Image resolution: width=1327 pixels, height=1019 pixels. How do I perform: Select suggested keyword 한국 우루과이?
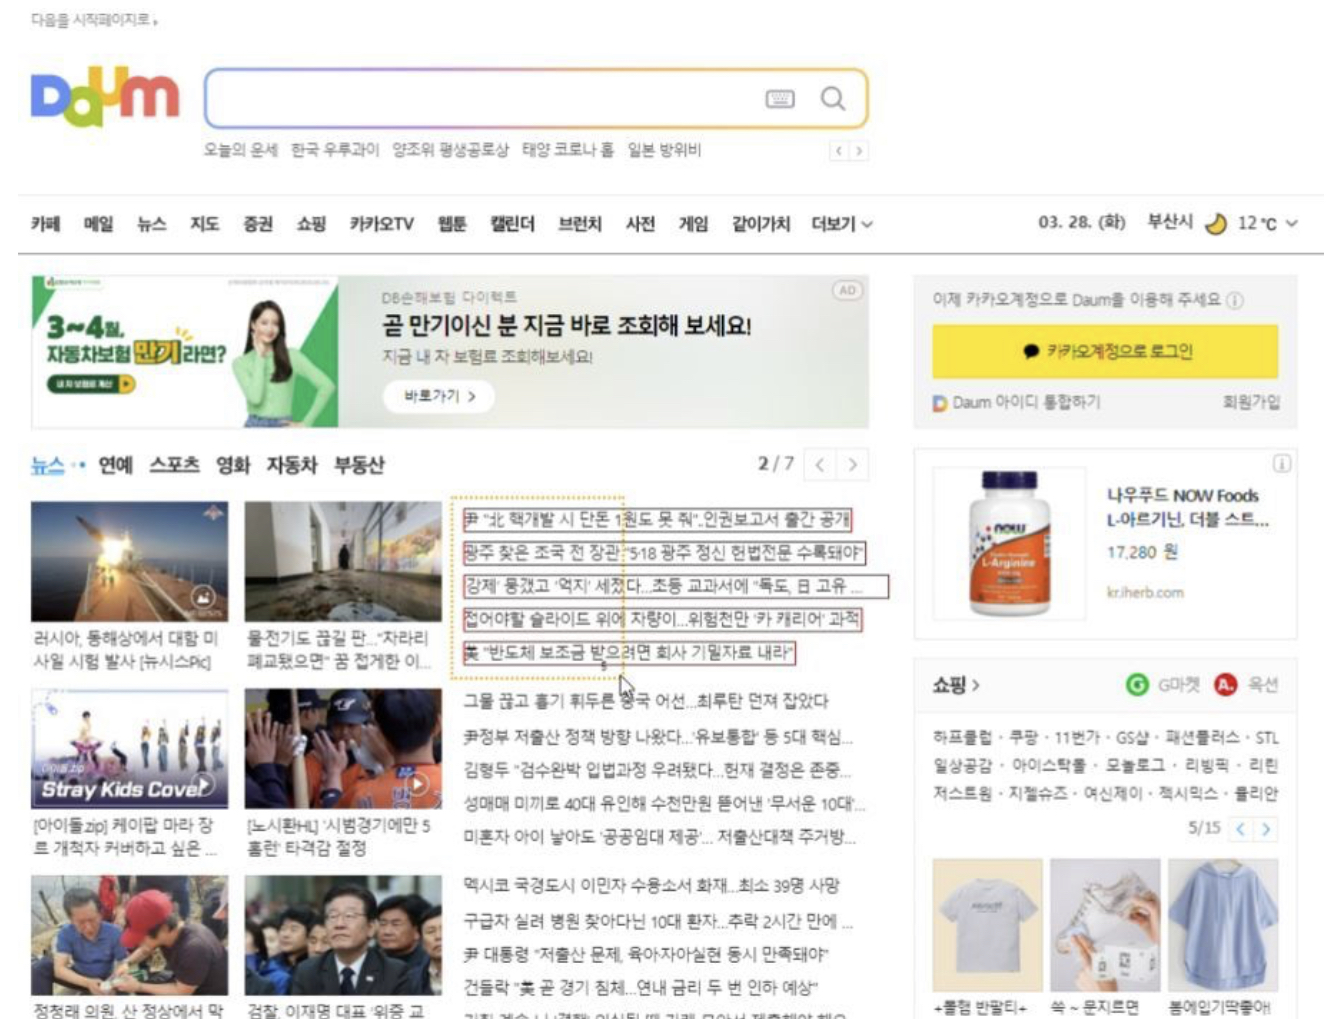(x=335, y=150)
